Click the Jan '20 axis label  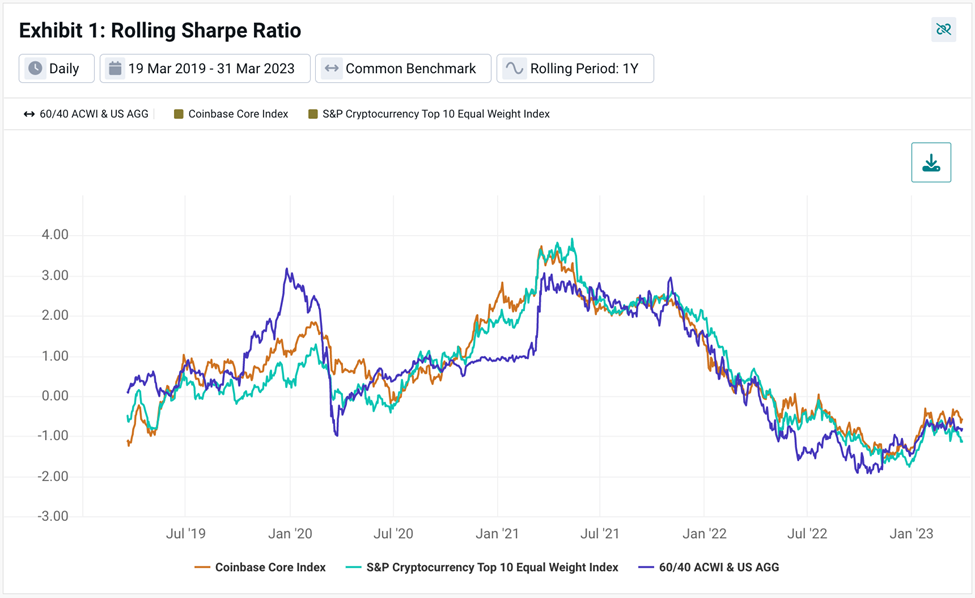[290, 533]
